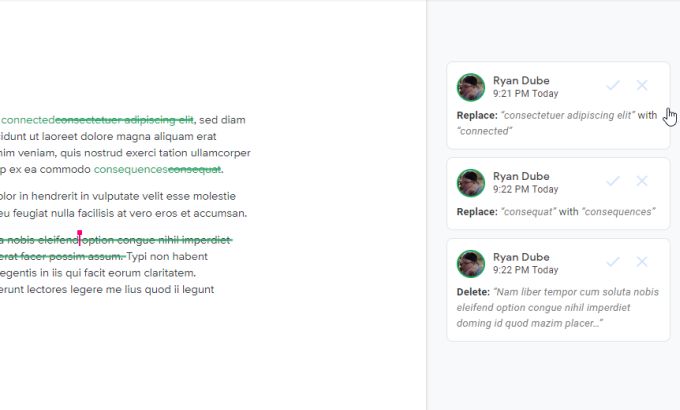
Task: Click the avatar on the Delete suggestion card
Action: (471, 263)
